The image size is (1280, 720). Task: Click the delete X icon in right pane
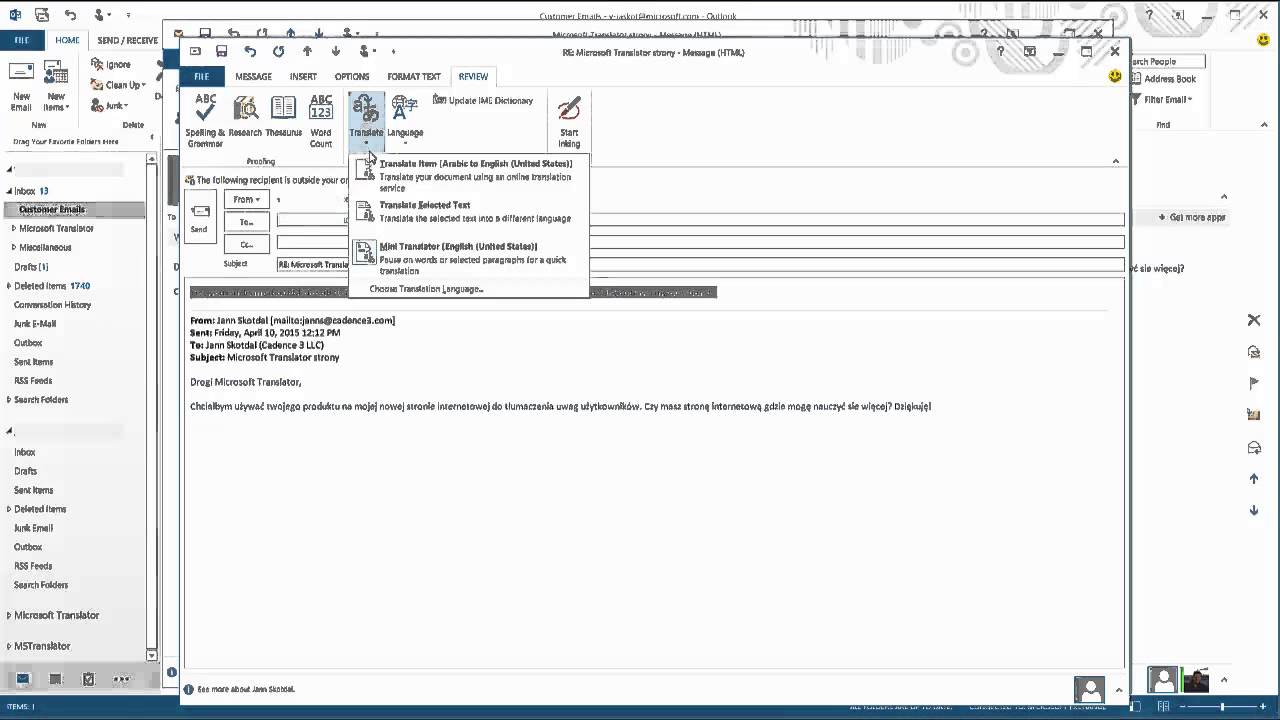(x=1254, y=320)
